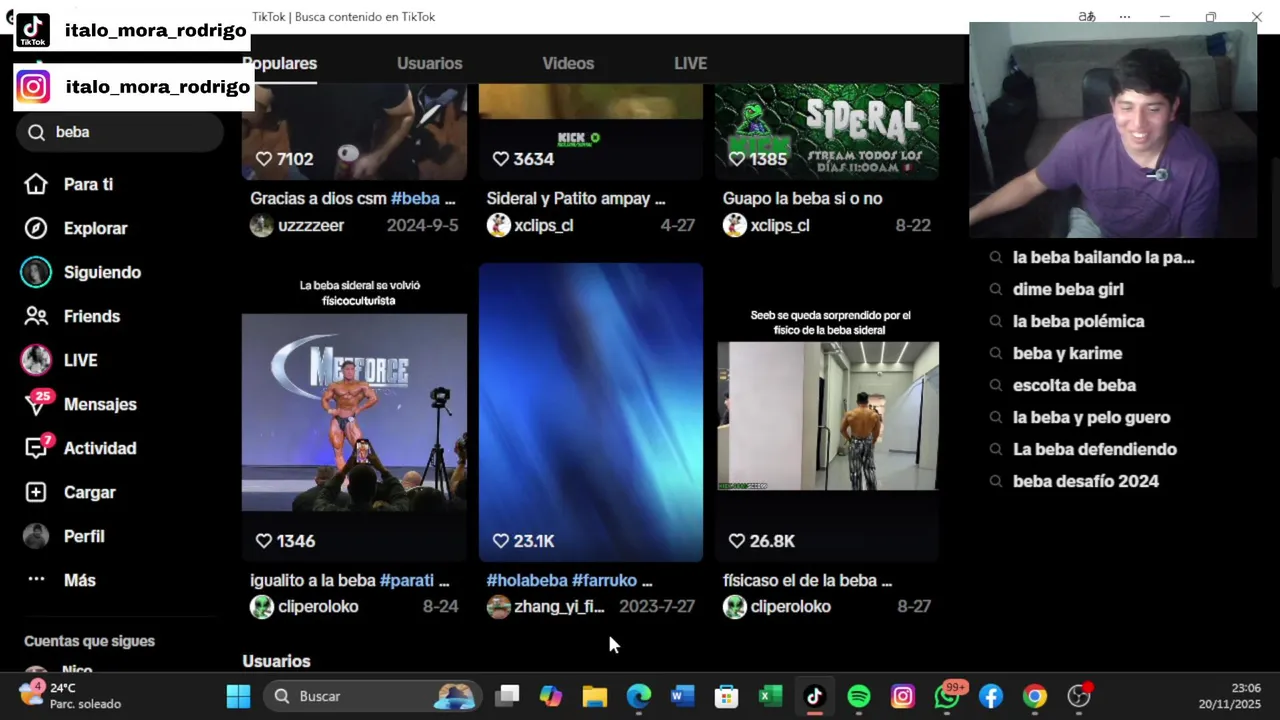Open Copilot from taskbar
Image resolution: width=1280 pixels, height=720 pixels.
(551, 696)
